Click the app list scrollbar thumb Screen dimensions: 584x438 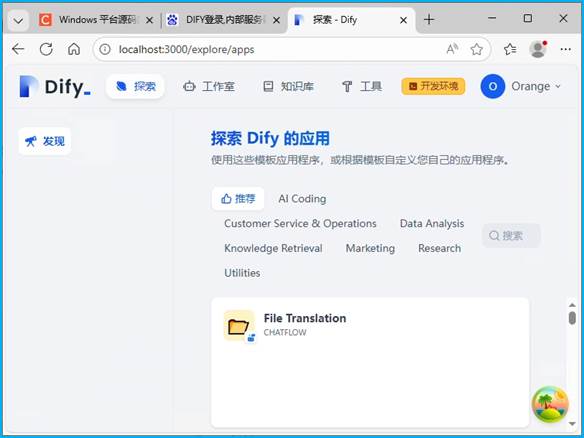click(572, 318)
